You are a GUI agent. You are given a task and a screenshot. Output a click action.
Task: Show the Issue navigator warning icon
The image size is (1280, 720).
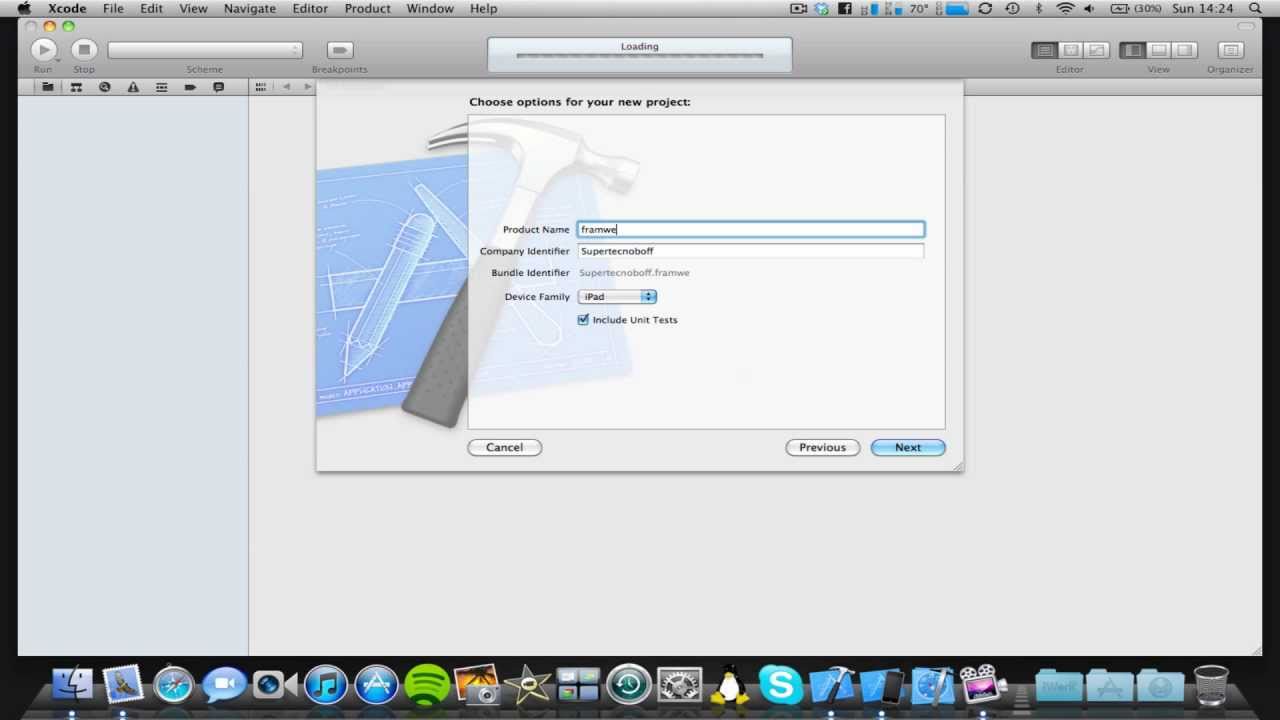pos(133,87)
